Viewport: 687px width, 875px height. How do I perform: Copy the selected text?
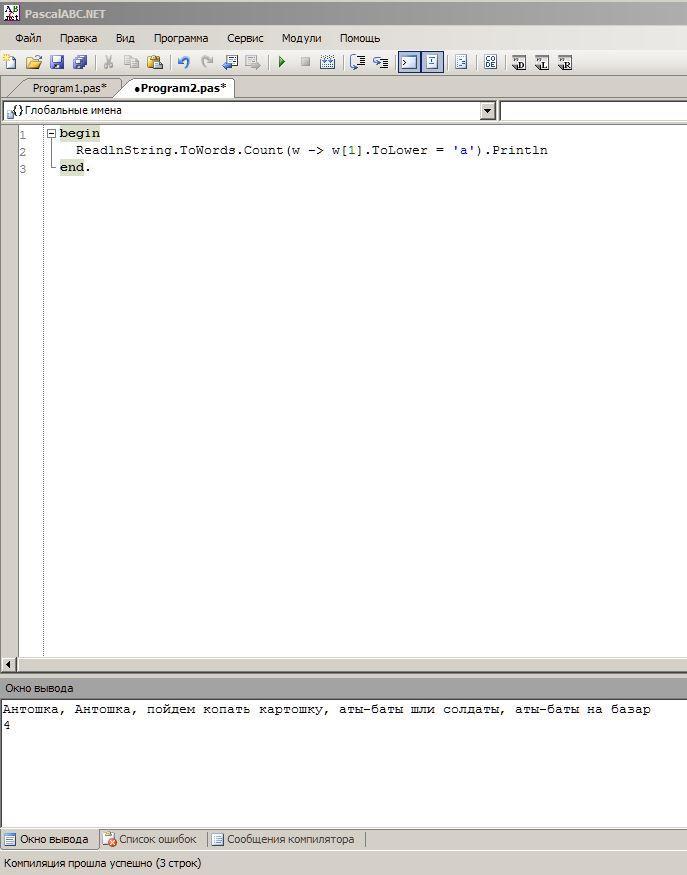[131, 62]
